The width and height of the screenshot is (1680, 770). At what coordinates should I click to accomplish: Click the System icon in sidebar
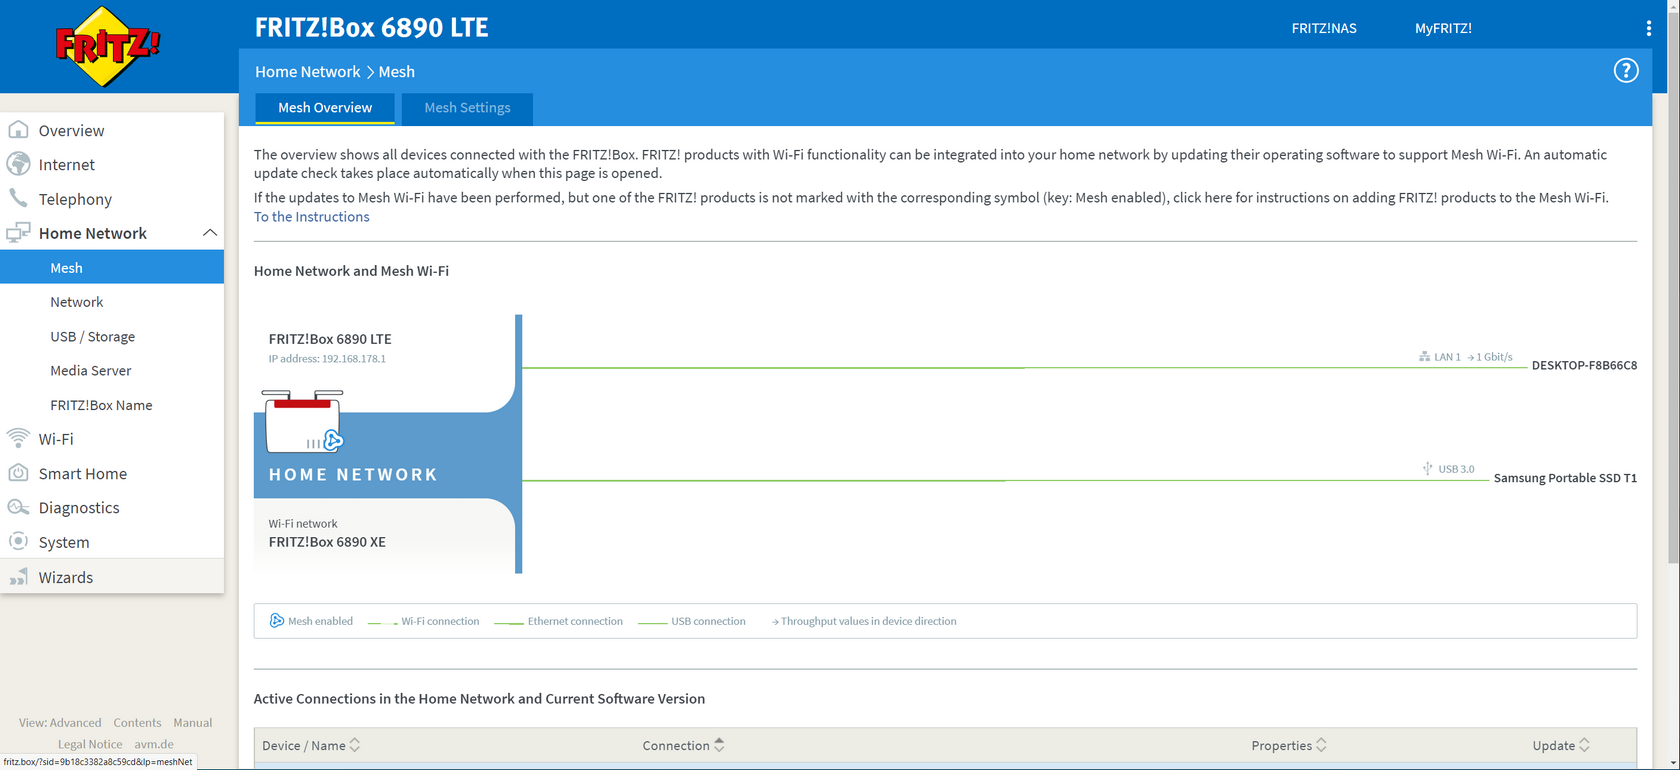click(x=18, y=541)
